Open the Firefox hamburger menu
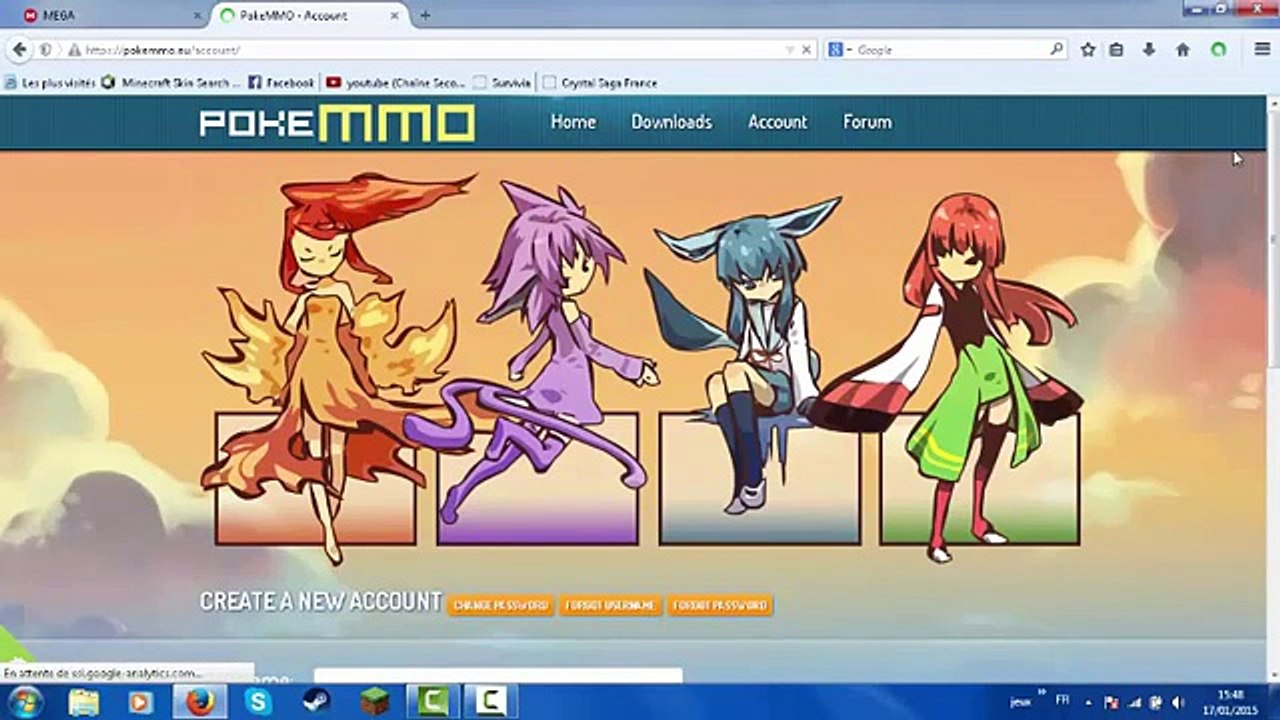 coord(1262,49)
